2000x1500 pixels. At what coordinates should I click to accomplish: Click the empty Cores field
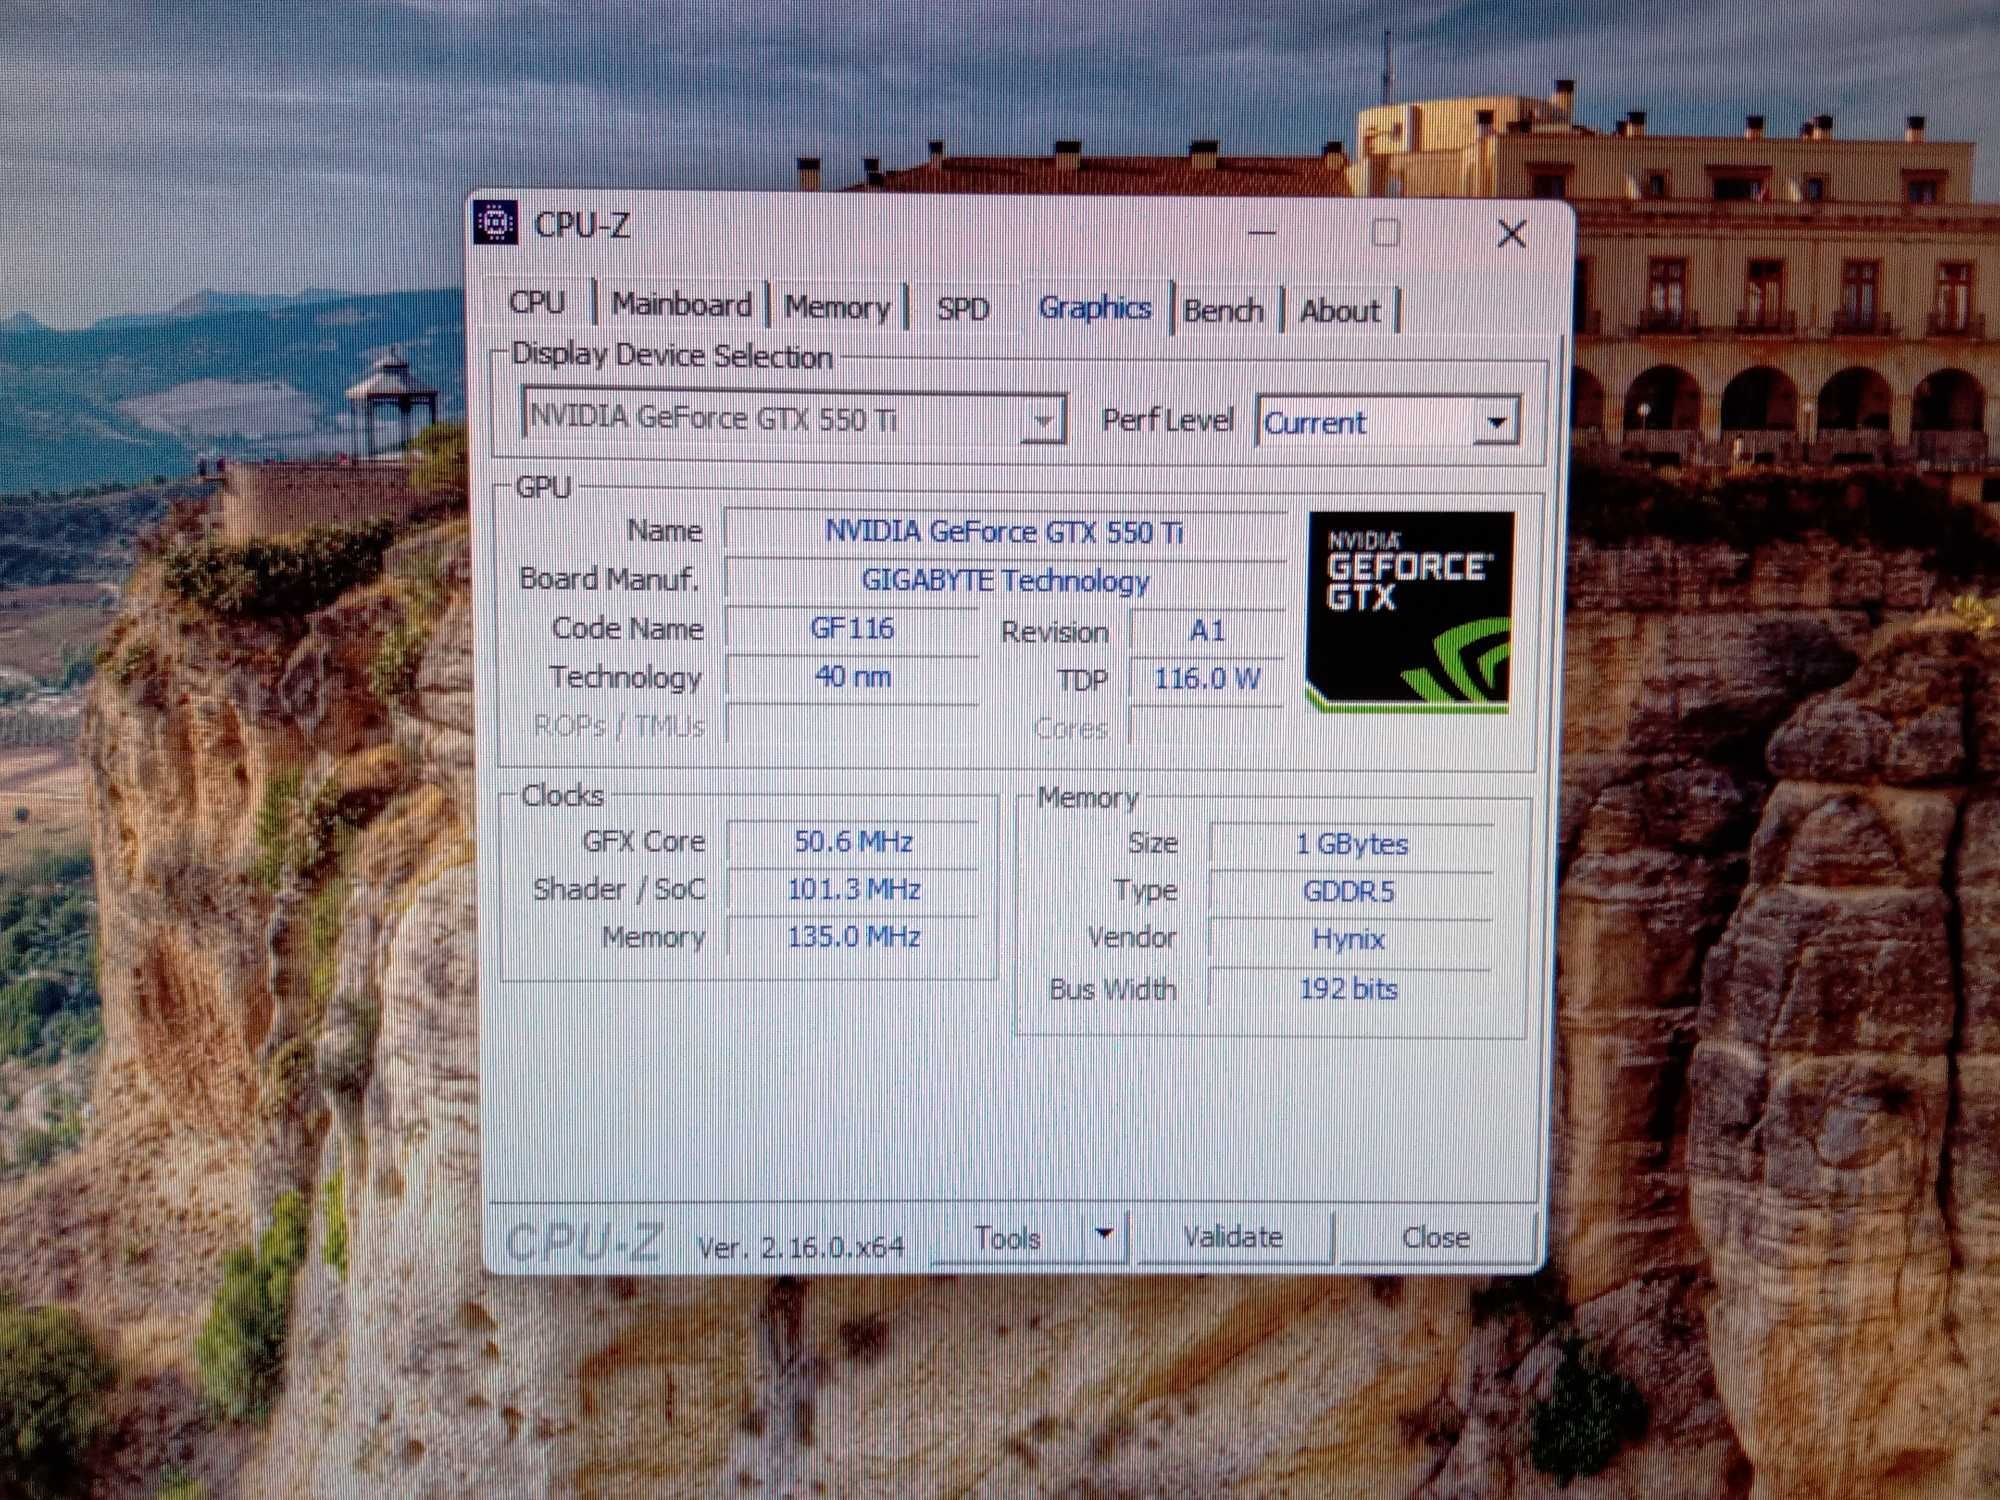(1207, 727)
